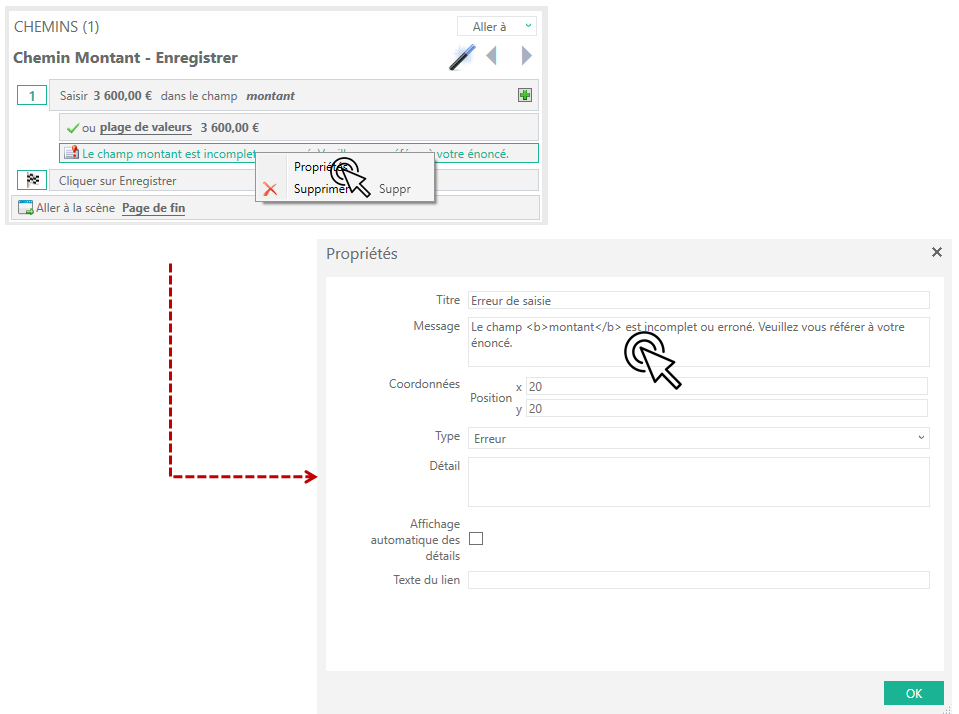Open the Page de fin link
The image size is (959, 714).
coord(153,208)
